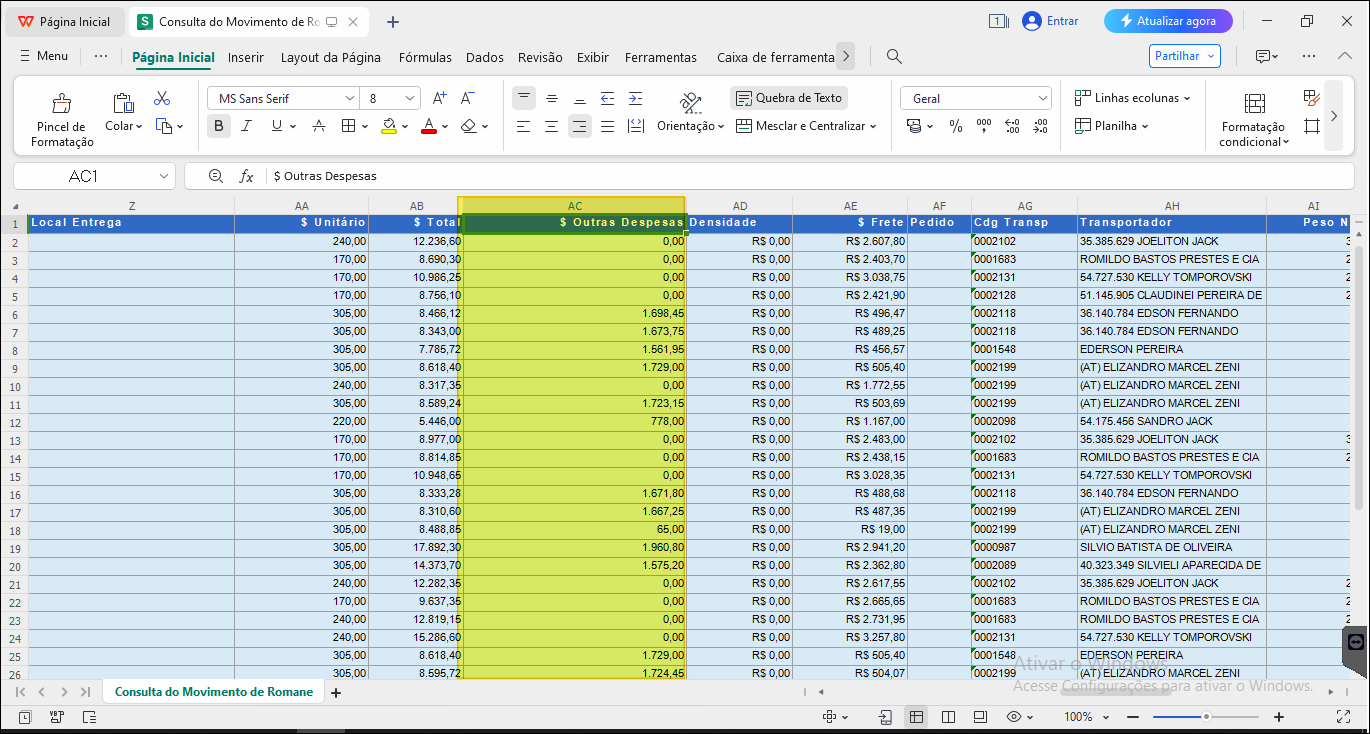Open the font name dropdown MS Sans Serif
Screen dimensions: 1370x734
(350, 98)
